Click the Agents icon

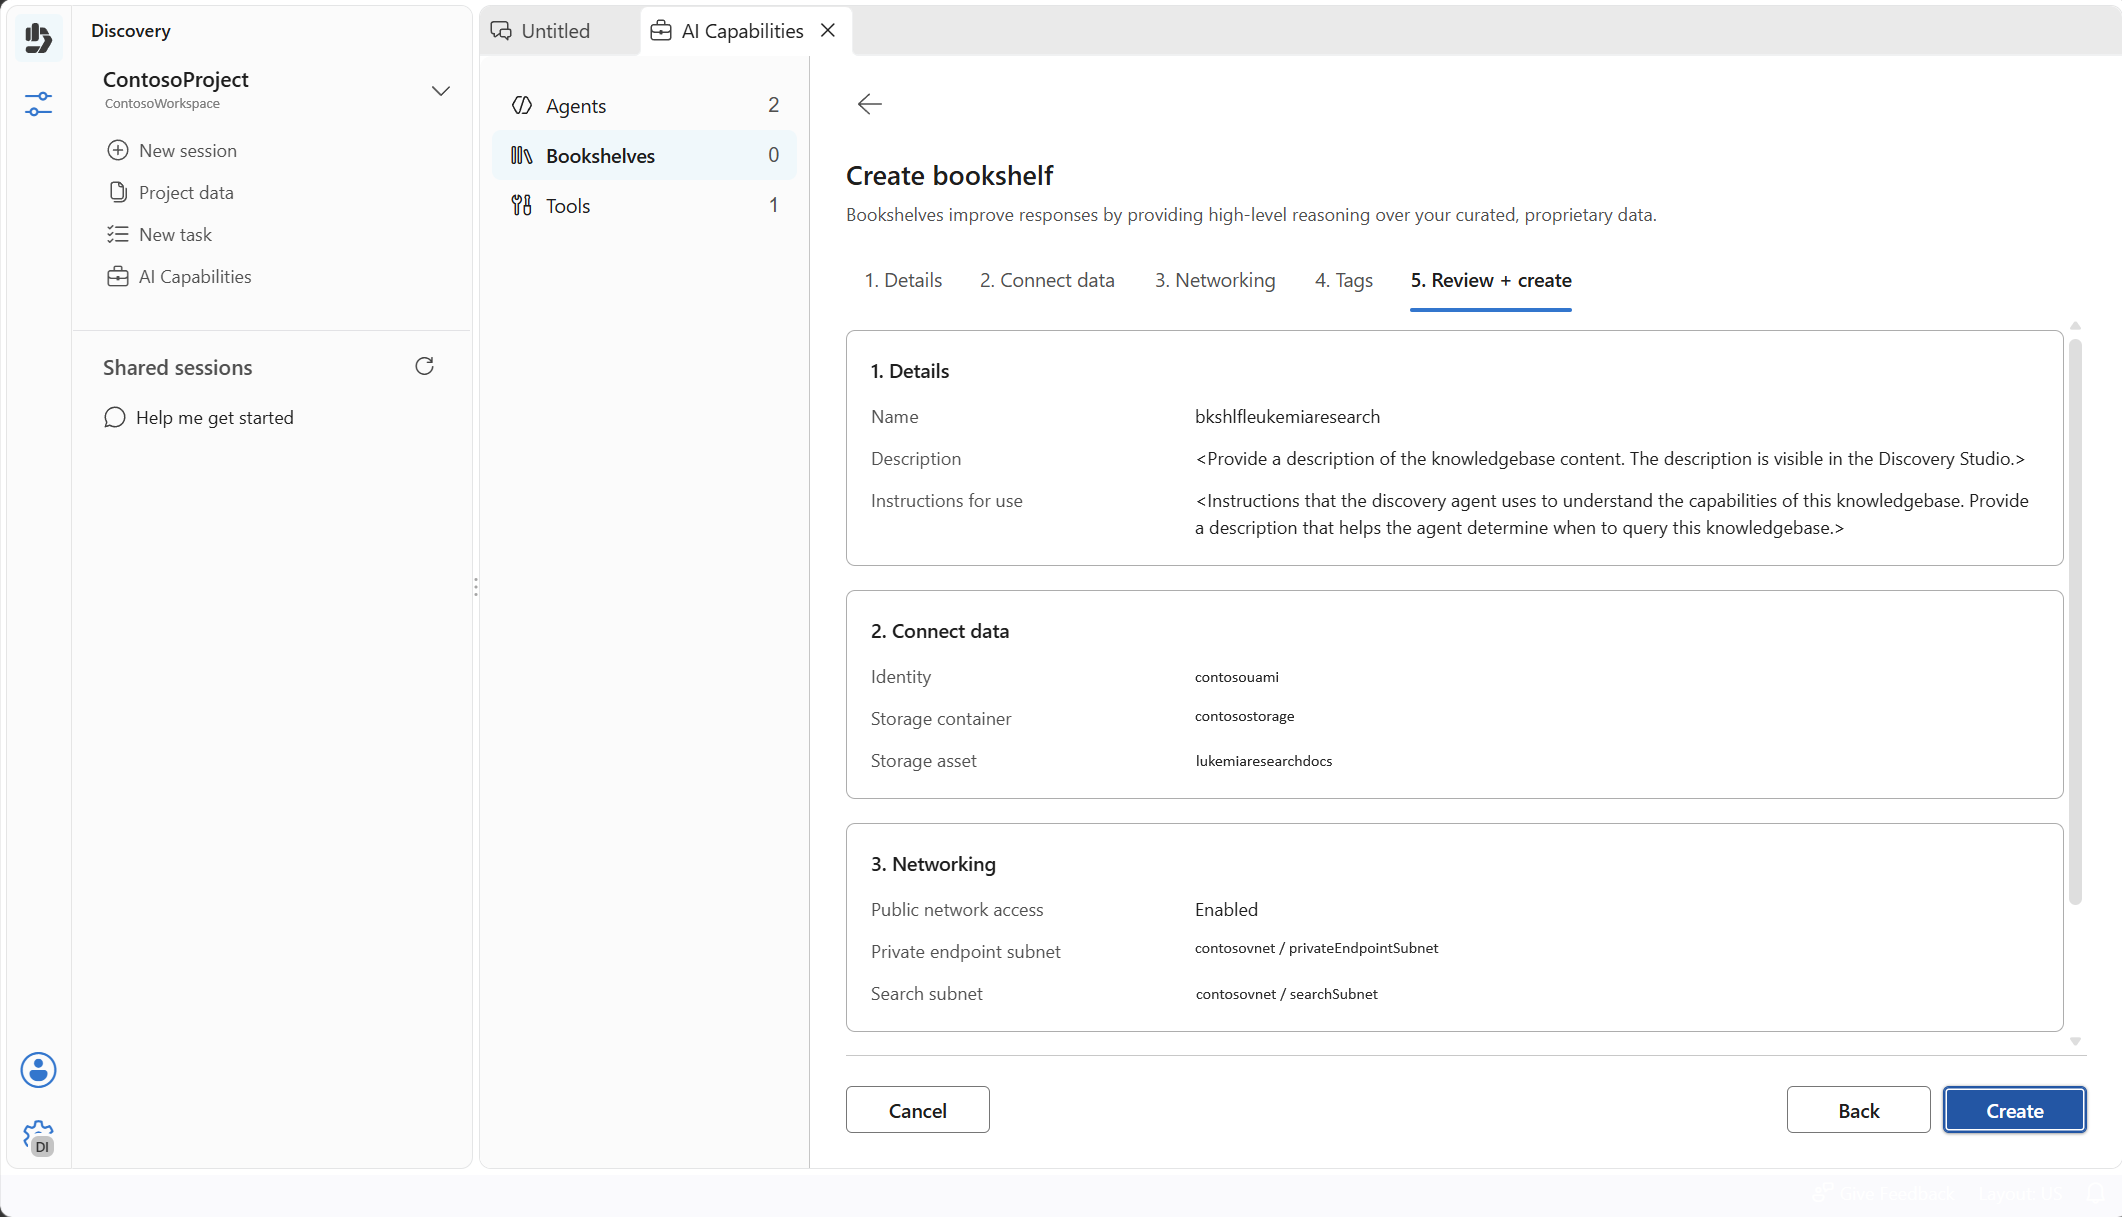coord(521,105)
